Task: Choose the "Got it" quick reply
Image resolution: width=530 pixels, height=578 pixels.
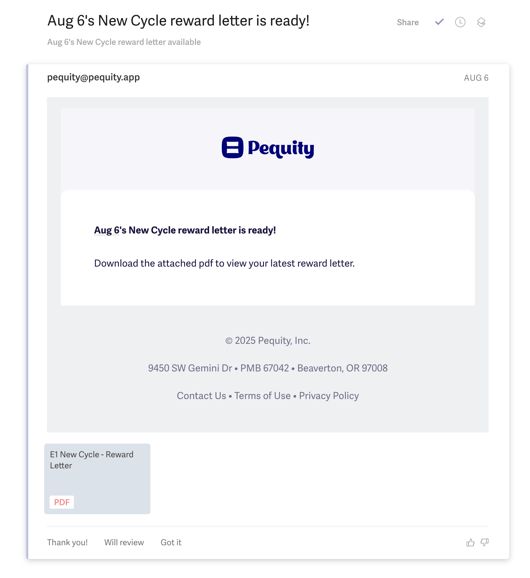Action: coord(171,542)
